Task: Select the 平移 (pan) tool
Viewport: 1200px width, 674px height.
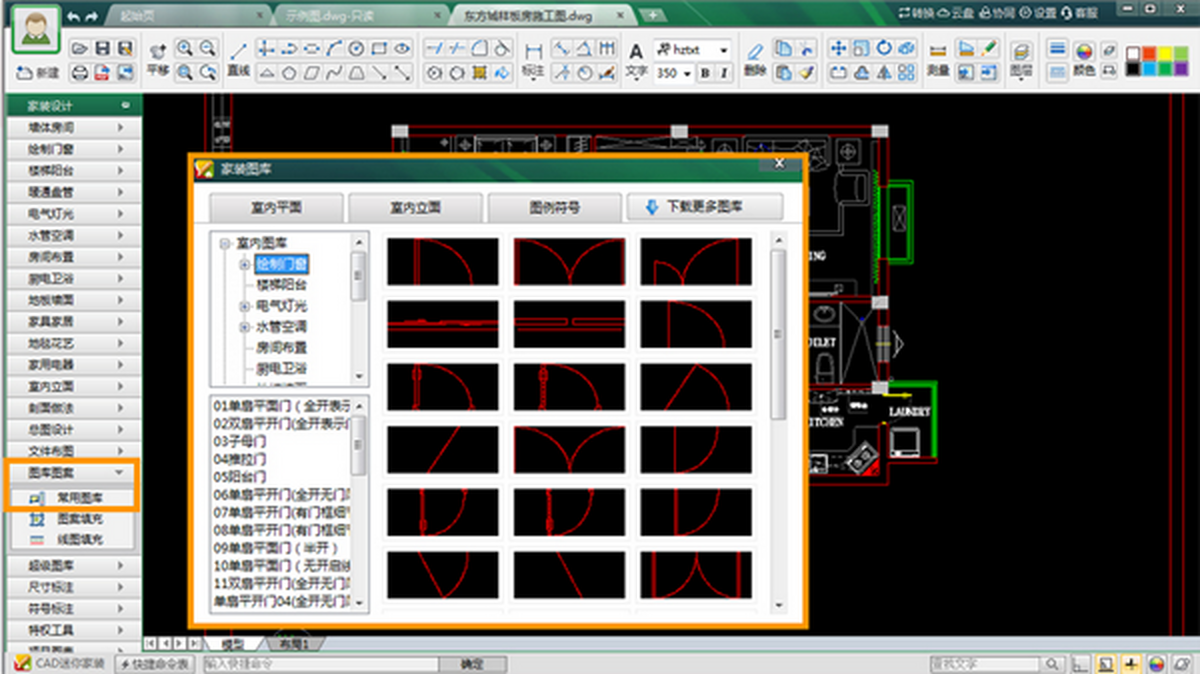Action: click(157, 56)
